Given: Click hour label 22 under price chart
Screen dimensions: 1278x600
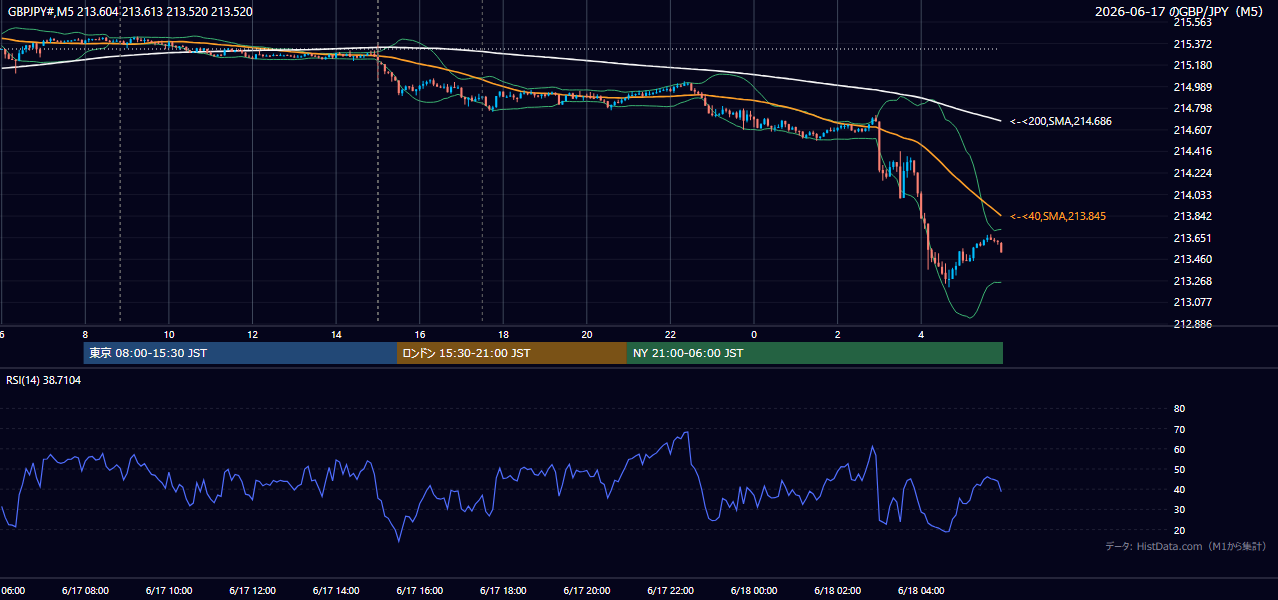Looking at the screenshot, I should click(671, 335).
